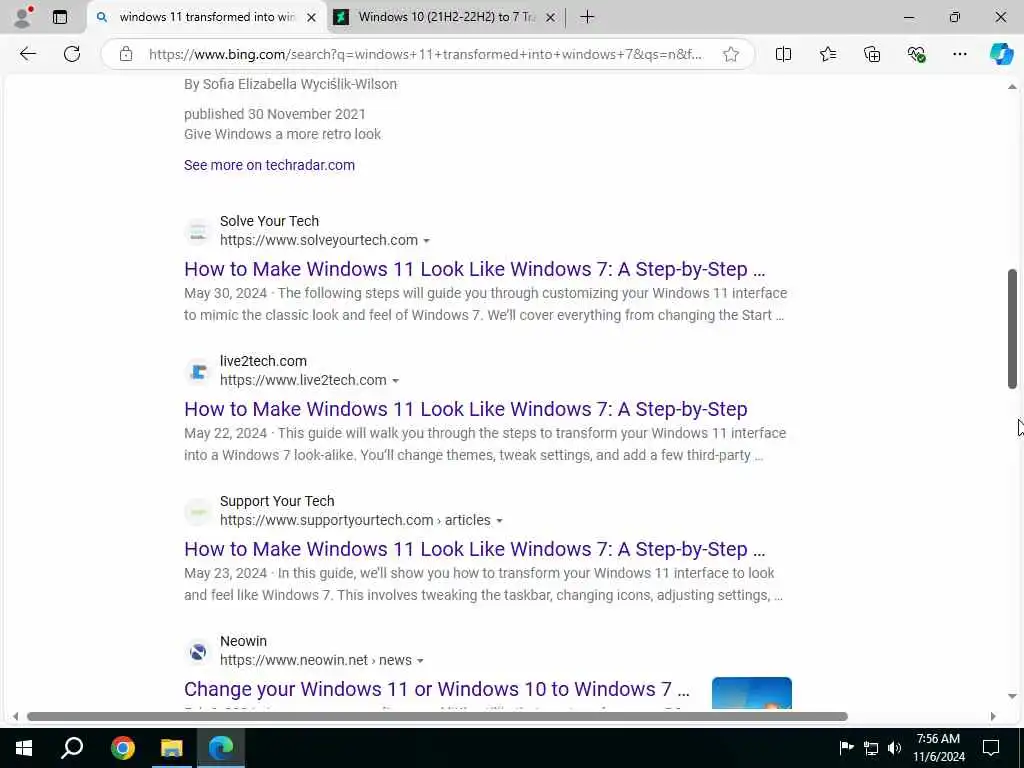This screenshot has width=1024, height=768.
Task: Click the live2tech.com site favicon
Action: (x=198, y=372)
